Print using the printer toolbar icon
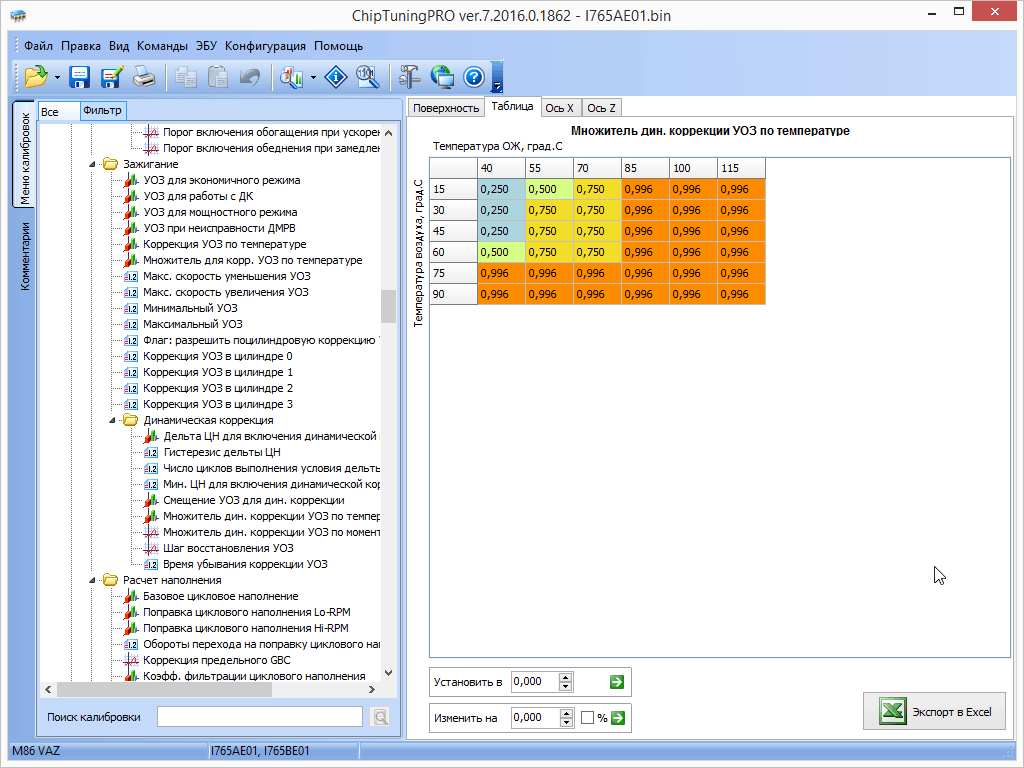1024x768 pixels. 145,76
